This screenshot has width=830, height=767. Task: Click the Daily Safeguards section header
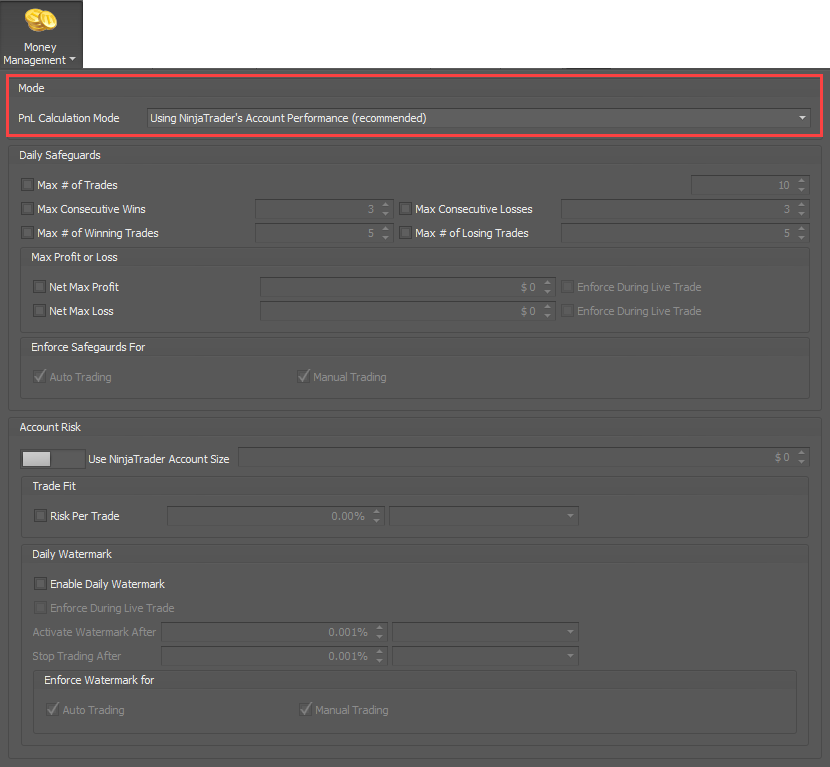60,155
